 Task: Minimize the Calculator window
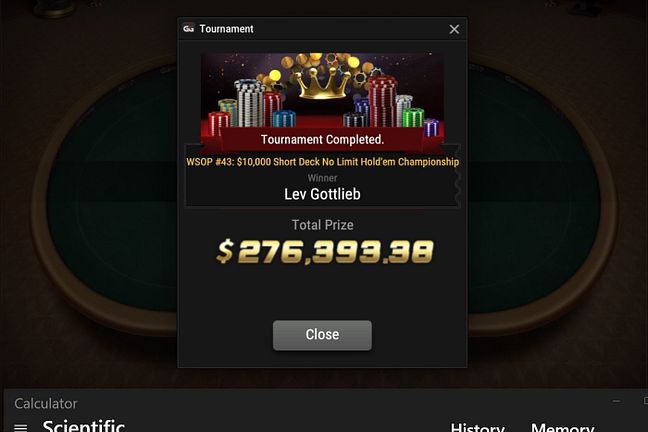[x=616, y=401]
